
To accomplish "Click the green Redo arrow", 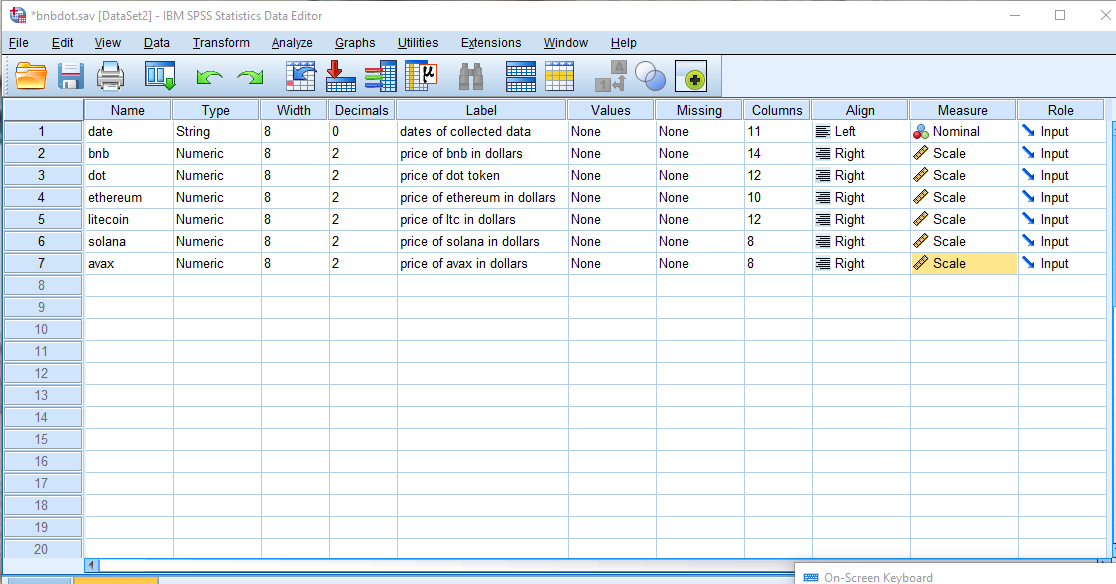I will [x=250, y=77].
